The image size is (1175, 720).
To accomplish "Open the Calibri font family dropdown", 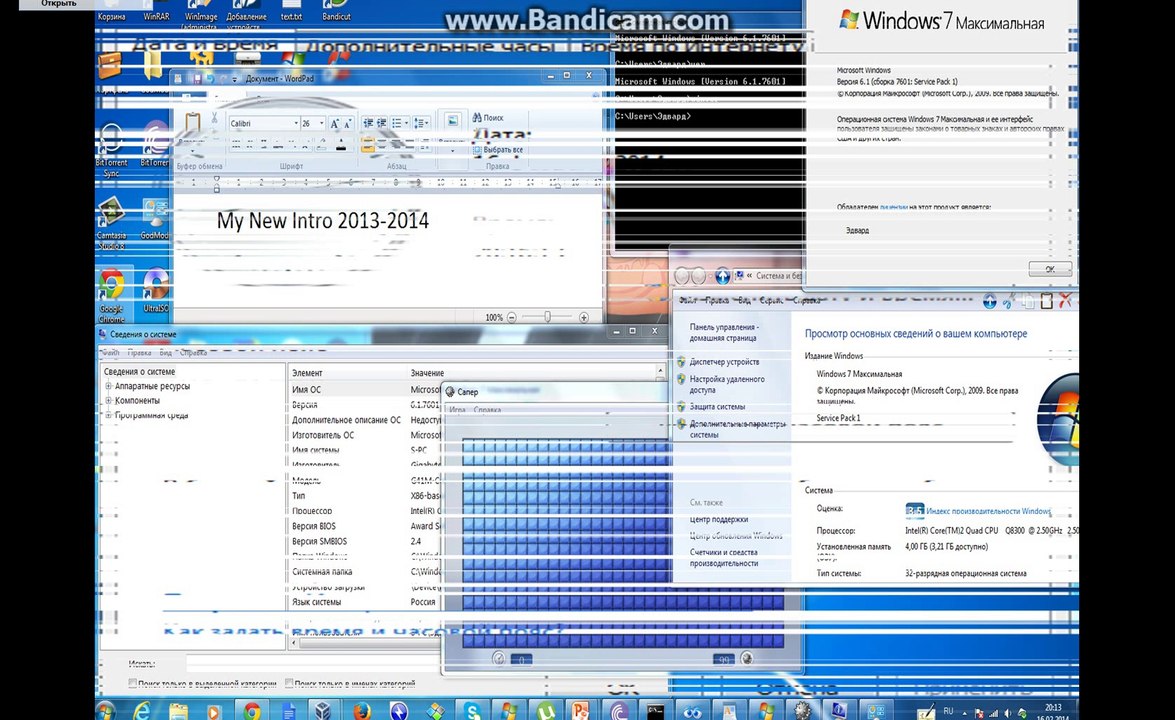I will [296, 123].
